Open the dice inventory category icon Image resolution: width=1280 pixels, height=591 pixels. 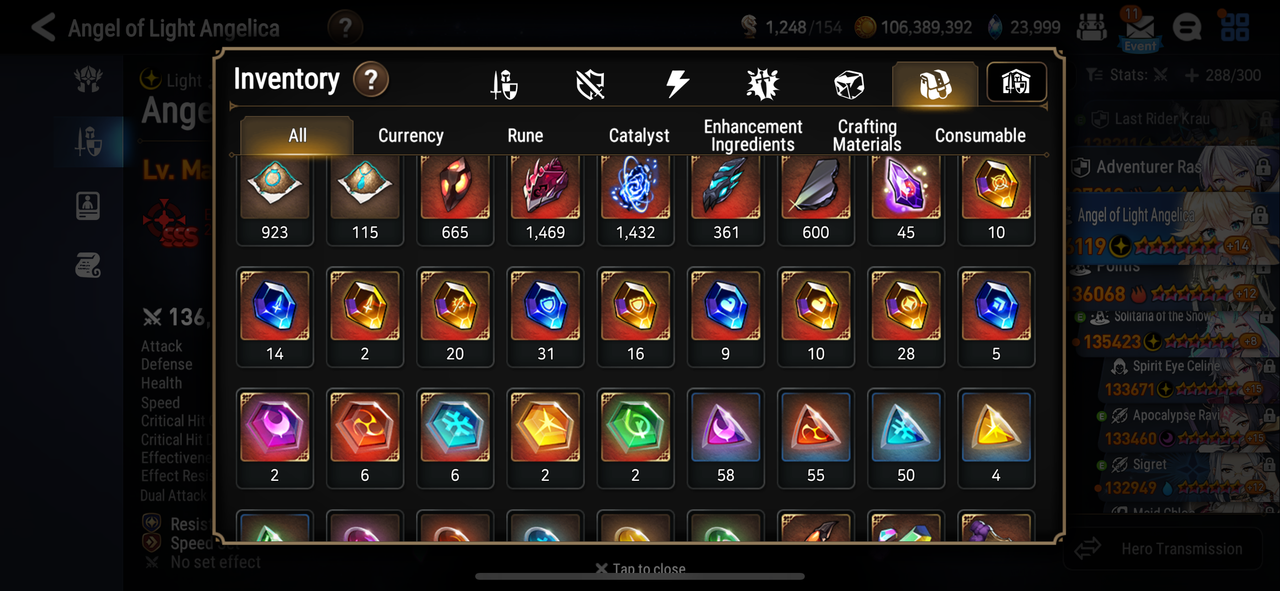pyautogui.click(x=848, y=84)
